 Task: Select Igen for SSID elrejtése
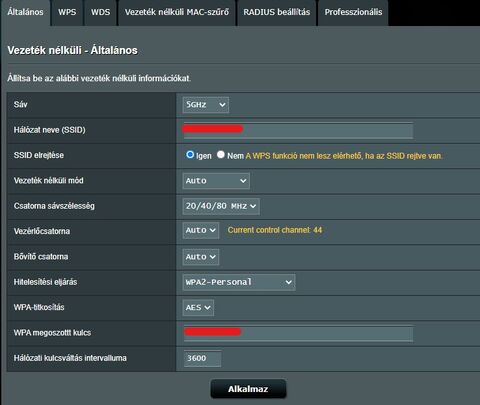point(190,155)
